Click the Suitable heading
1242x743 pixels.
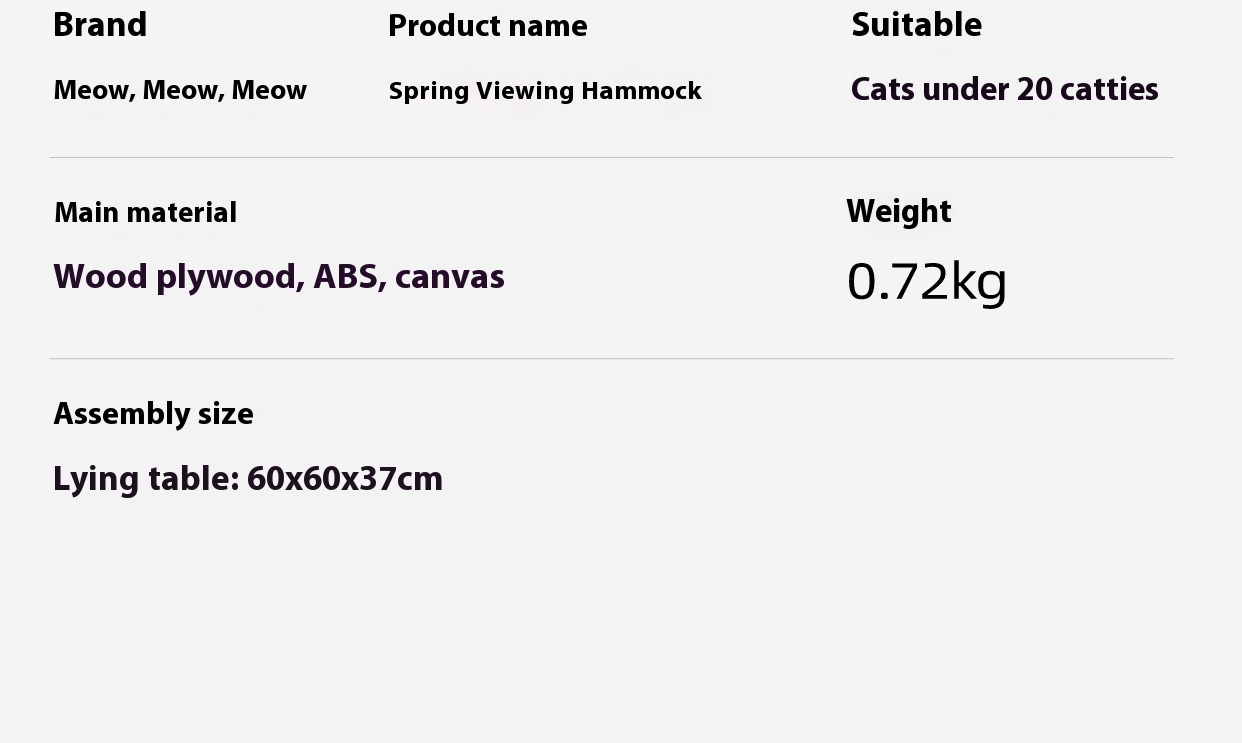(916, 25)
